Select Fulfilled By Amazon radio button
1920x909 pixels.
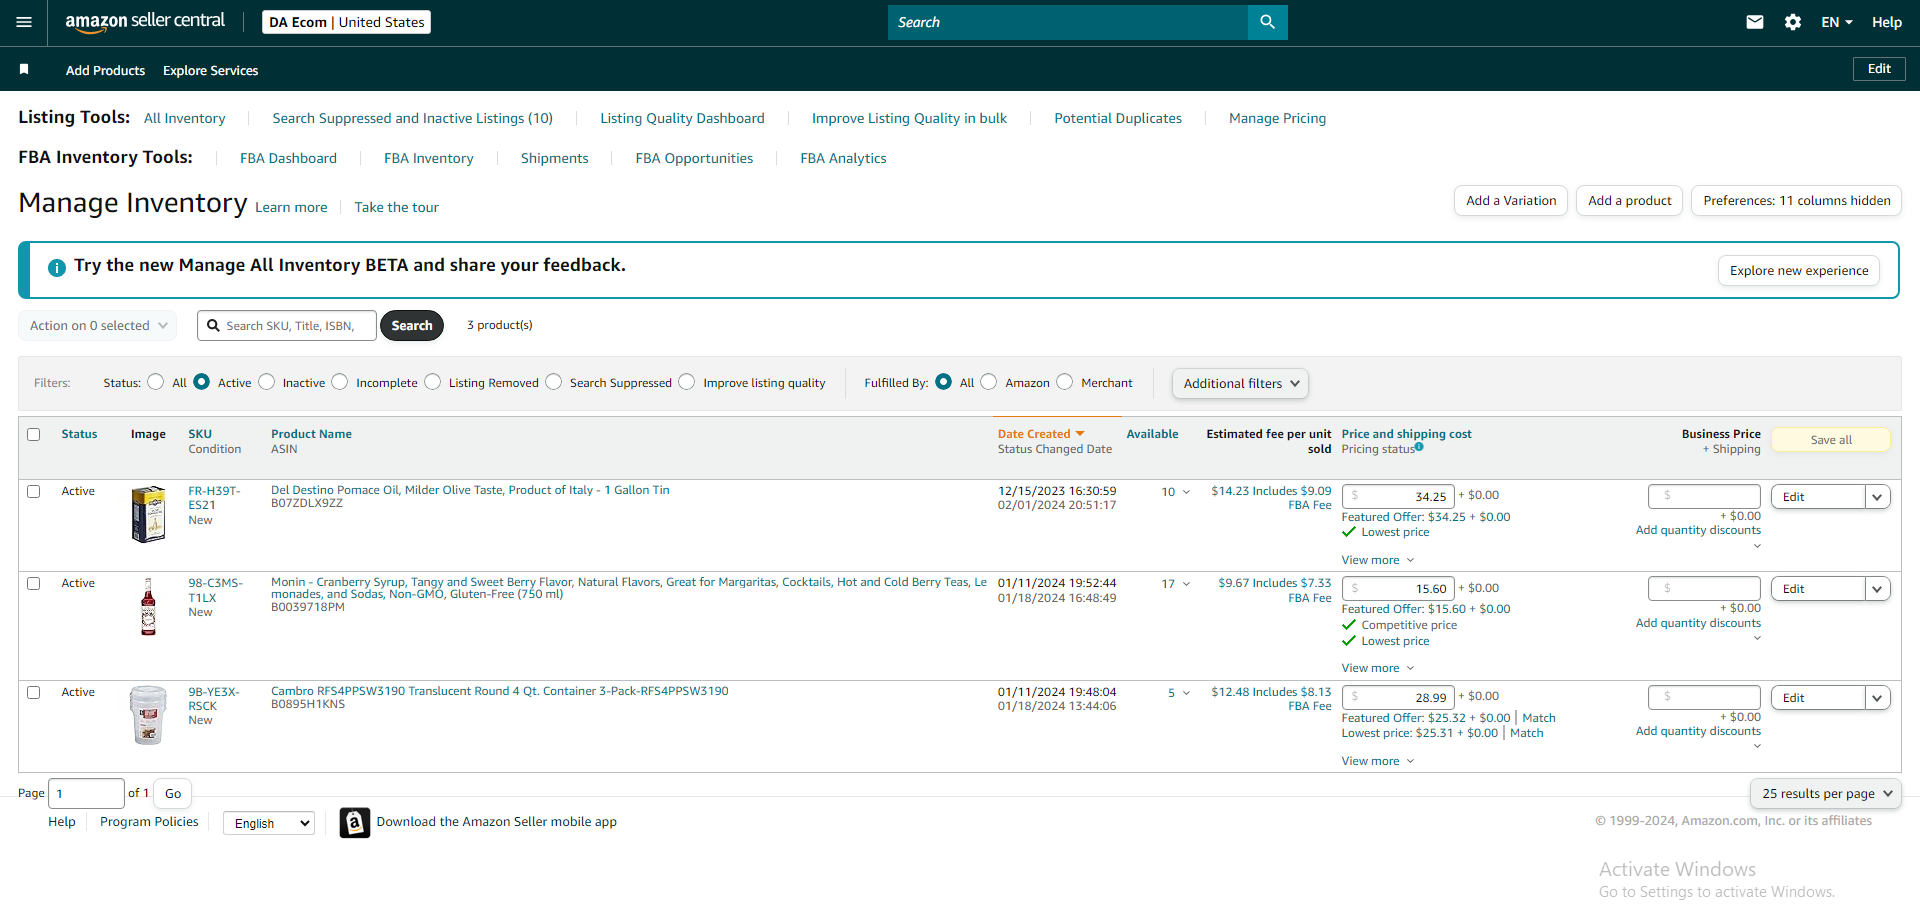click(x=989, y=382)
